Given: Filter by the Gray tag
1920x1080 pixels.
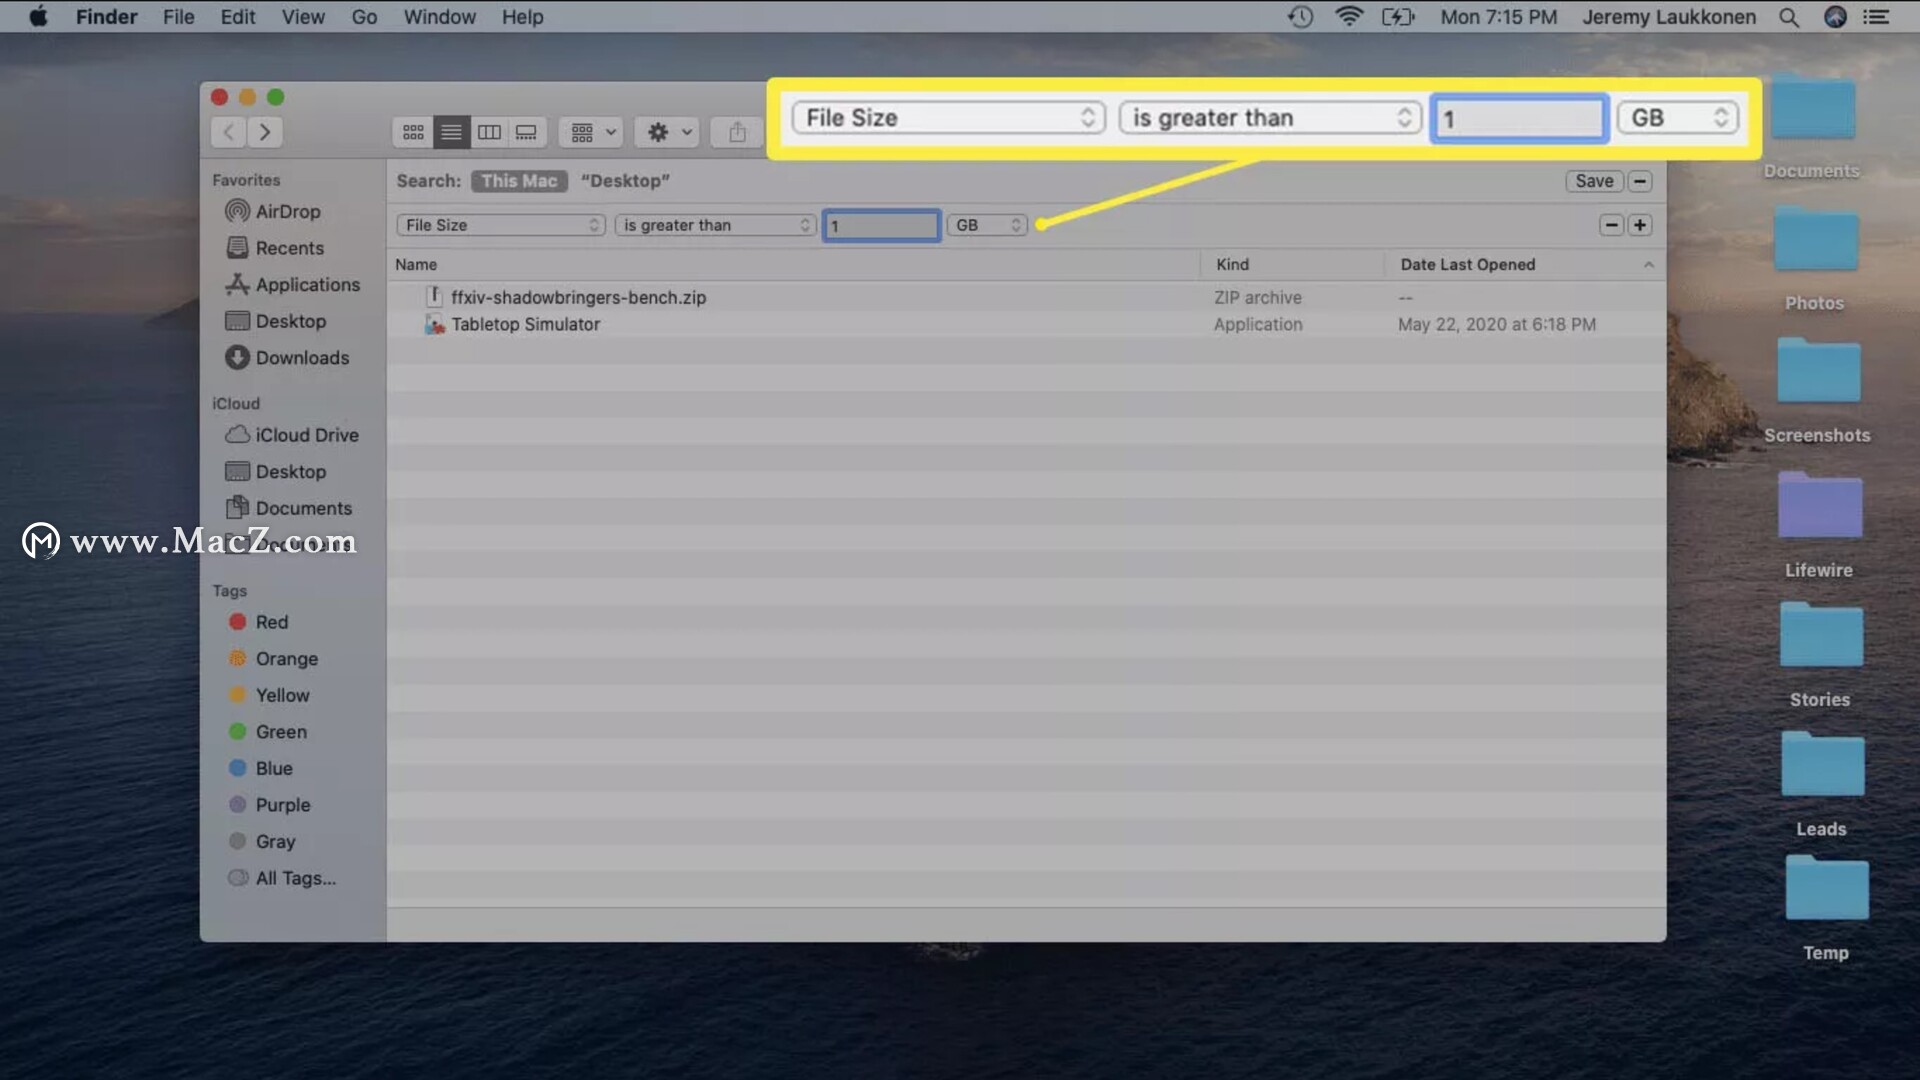Looking at the screenshot, I should pos(262,842).
